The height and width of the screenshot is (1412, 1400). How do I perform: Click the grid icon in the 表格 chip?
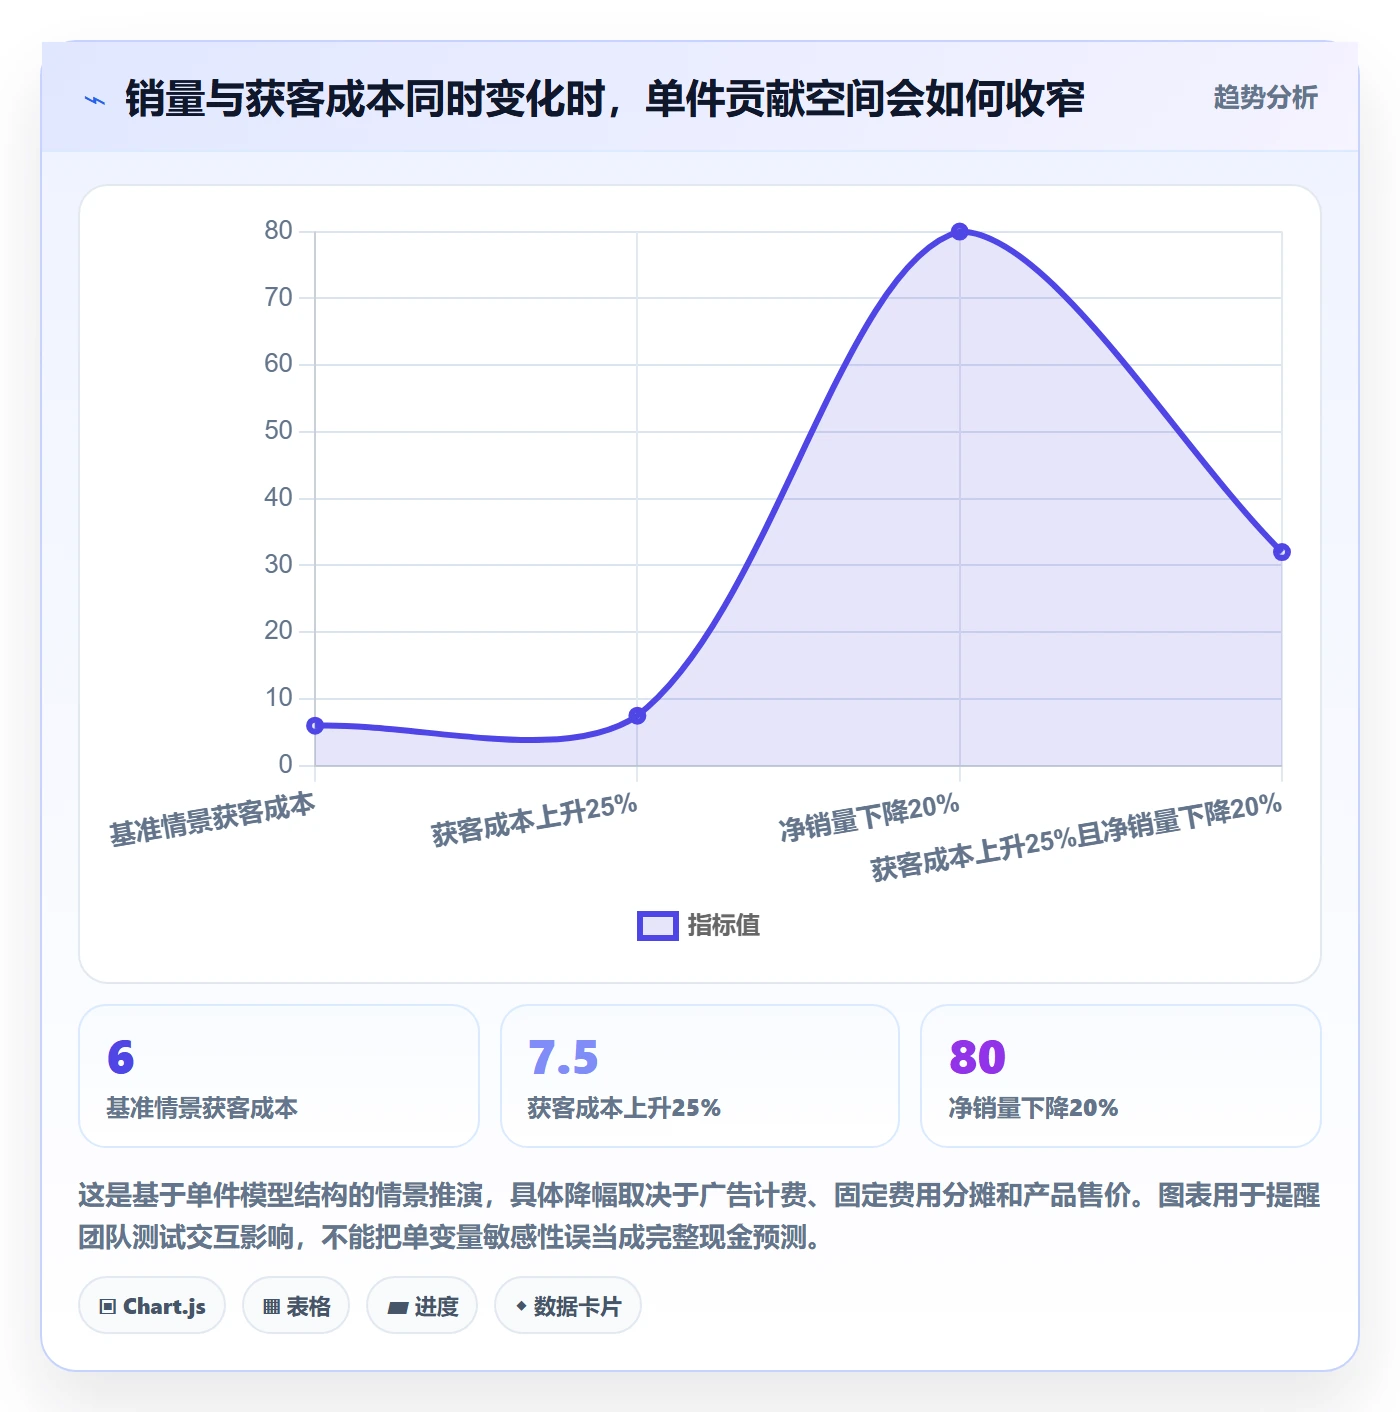[271, 1306]
